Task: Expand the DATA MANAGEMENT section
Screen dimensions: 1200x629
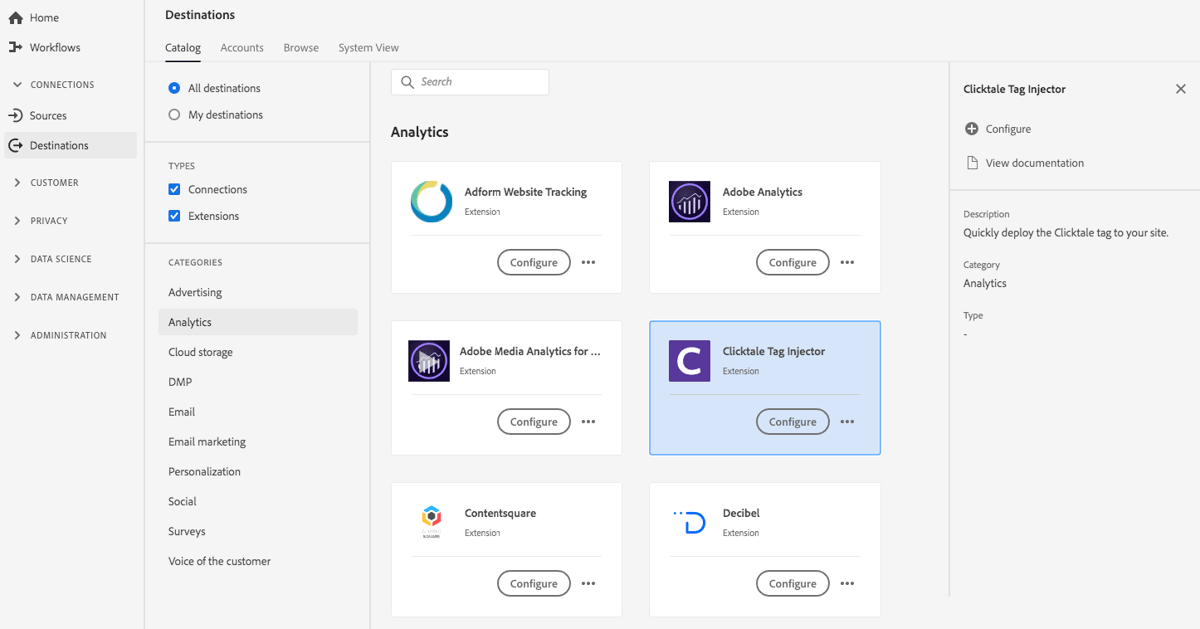Action: 16,296
